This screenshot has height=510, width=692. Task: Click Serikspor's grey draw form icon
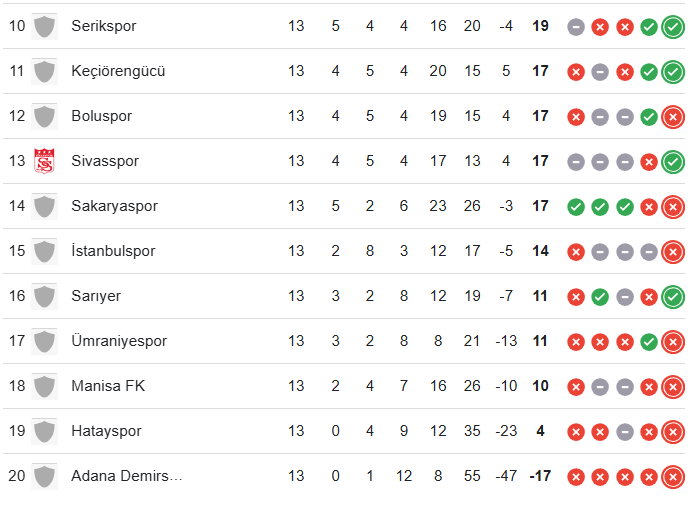[x=576, y=27]
